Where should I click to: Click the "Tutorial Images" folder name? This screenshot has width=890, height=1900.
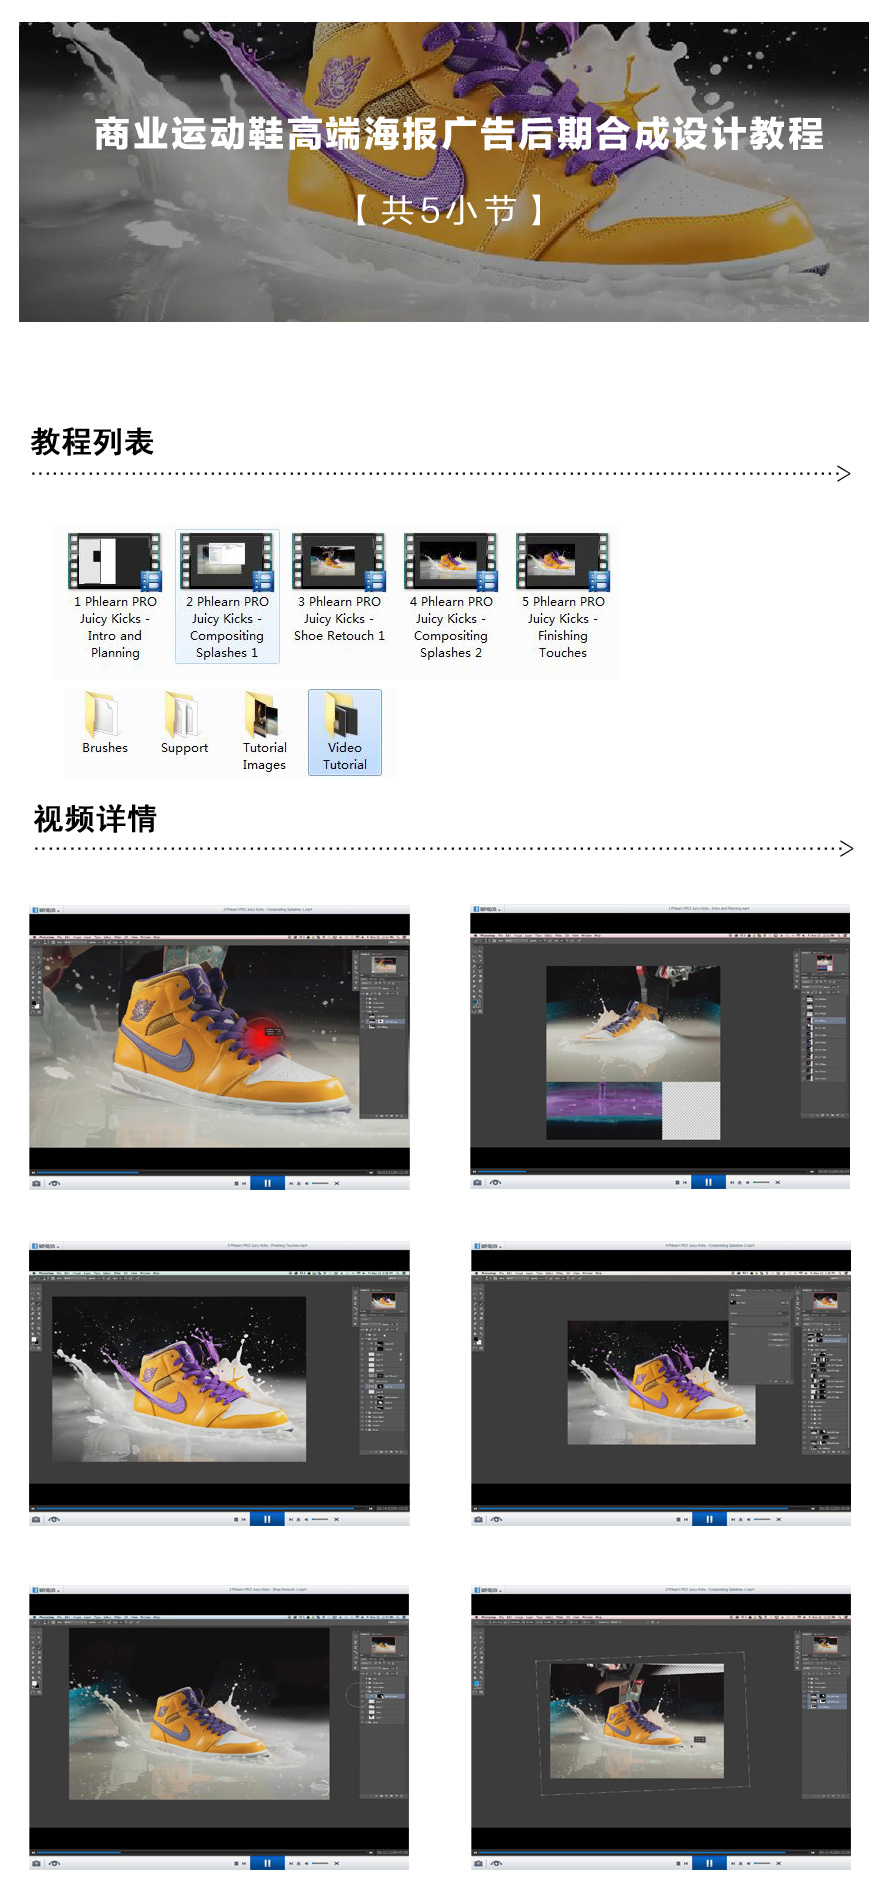(x=264, y=756)
